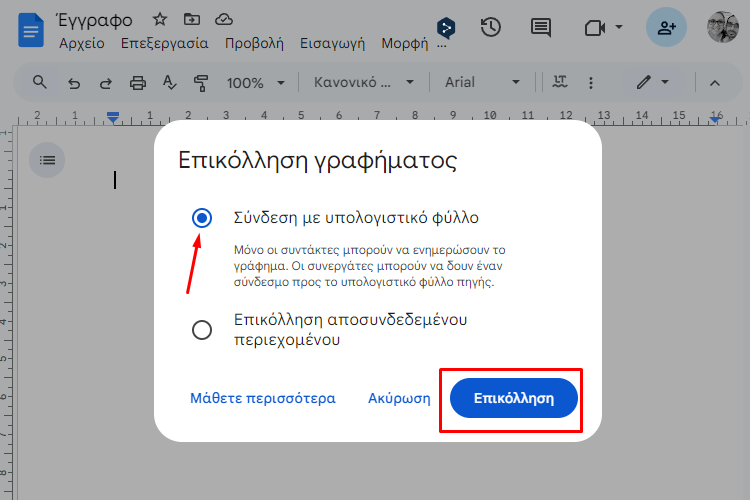Star the document Έγγραφο
The width and height of the screenshot is (750, 500).
pos(160,19)
